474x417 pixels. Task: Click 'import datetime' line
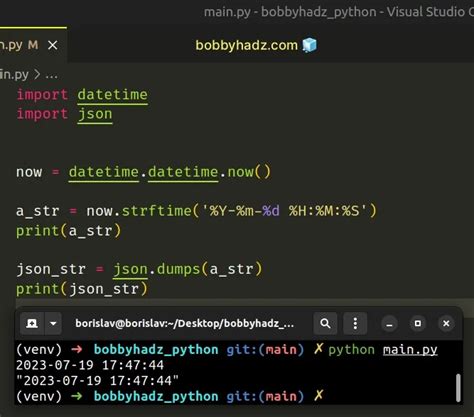pyautogui.click(x=82, y=95)
